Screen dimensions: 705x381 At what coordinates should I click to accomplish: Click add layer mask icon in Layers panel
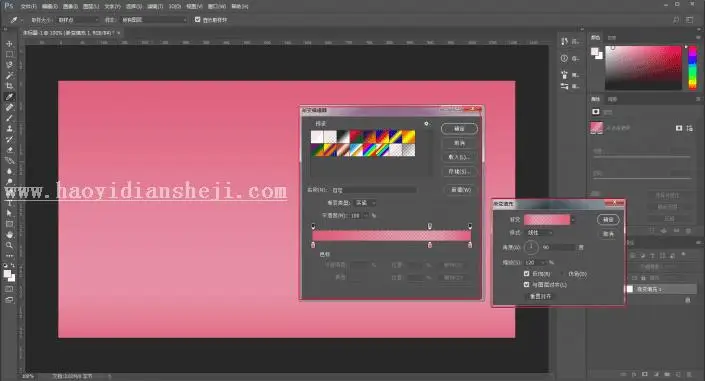(x=645, y=374)
